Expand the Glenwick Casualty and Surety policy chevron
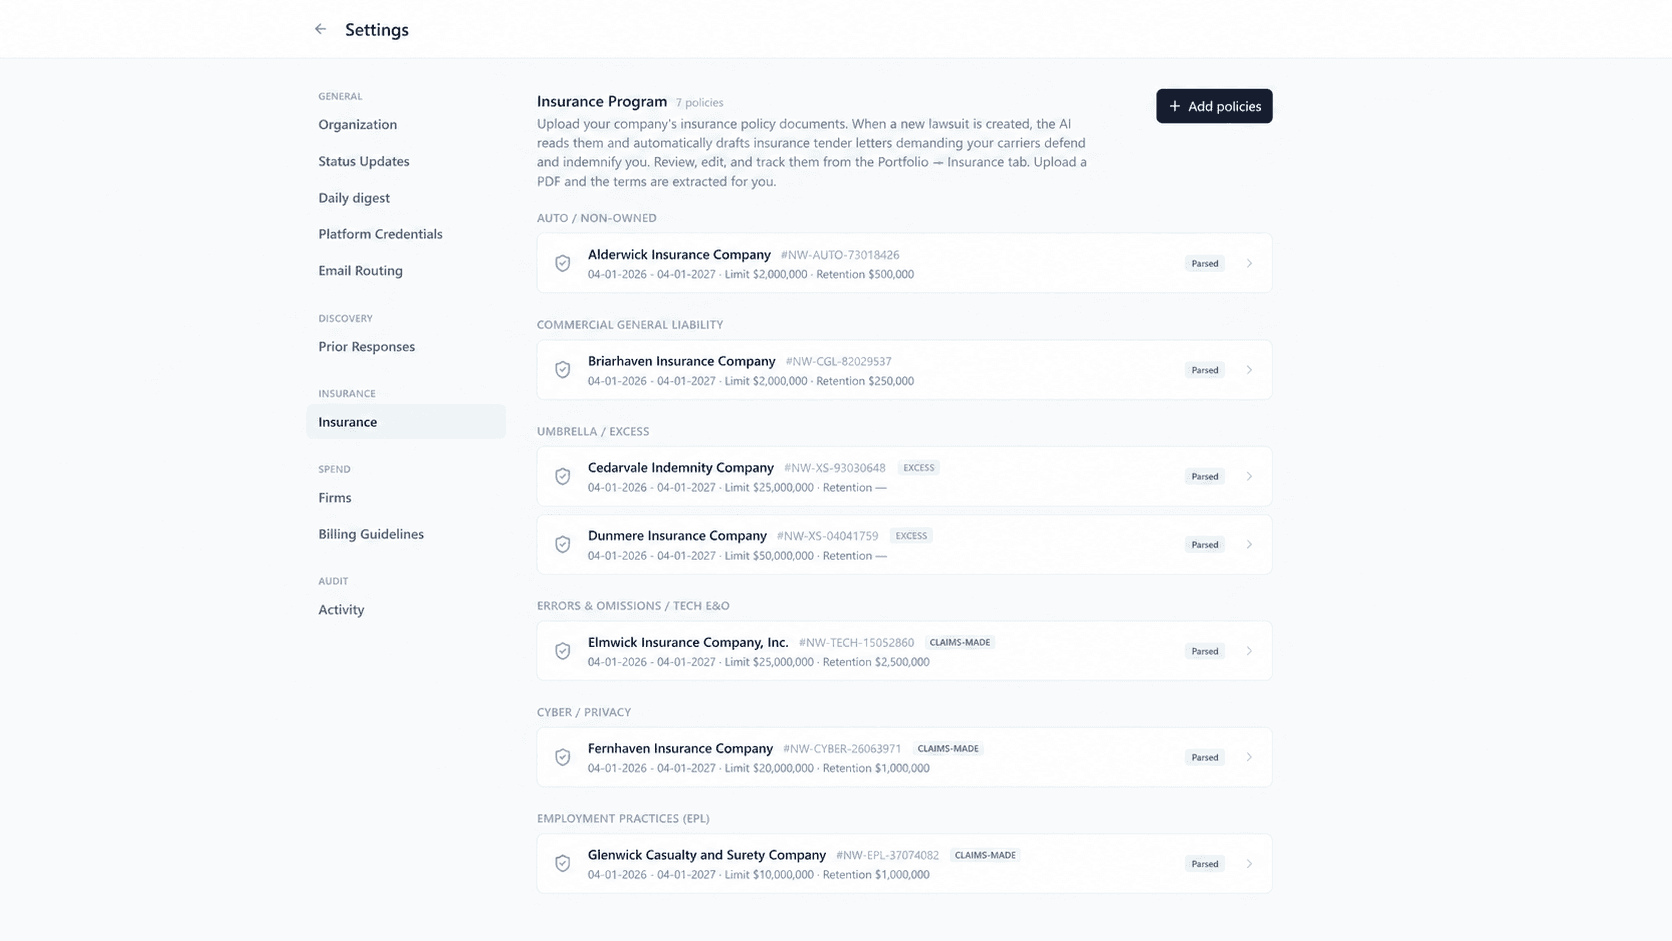Screen dimensions: 1672x941 pyautogui.click(x=1249, y=863)
